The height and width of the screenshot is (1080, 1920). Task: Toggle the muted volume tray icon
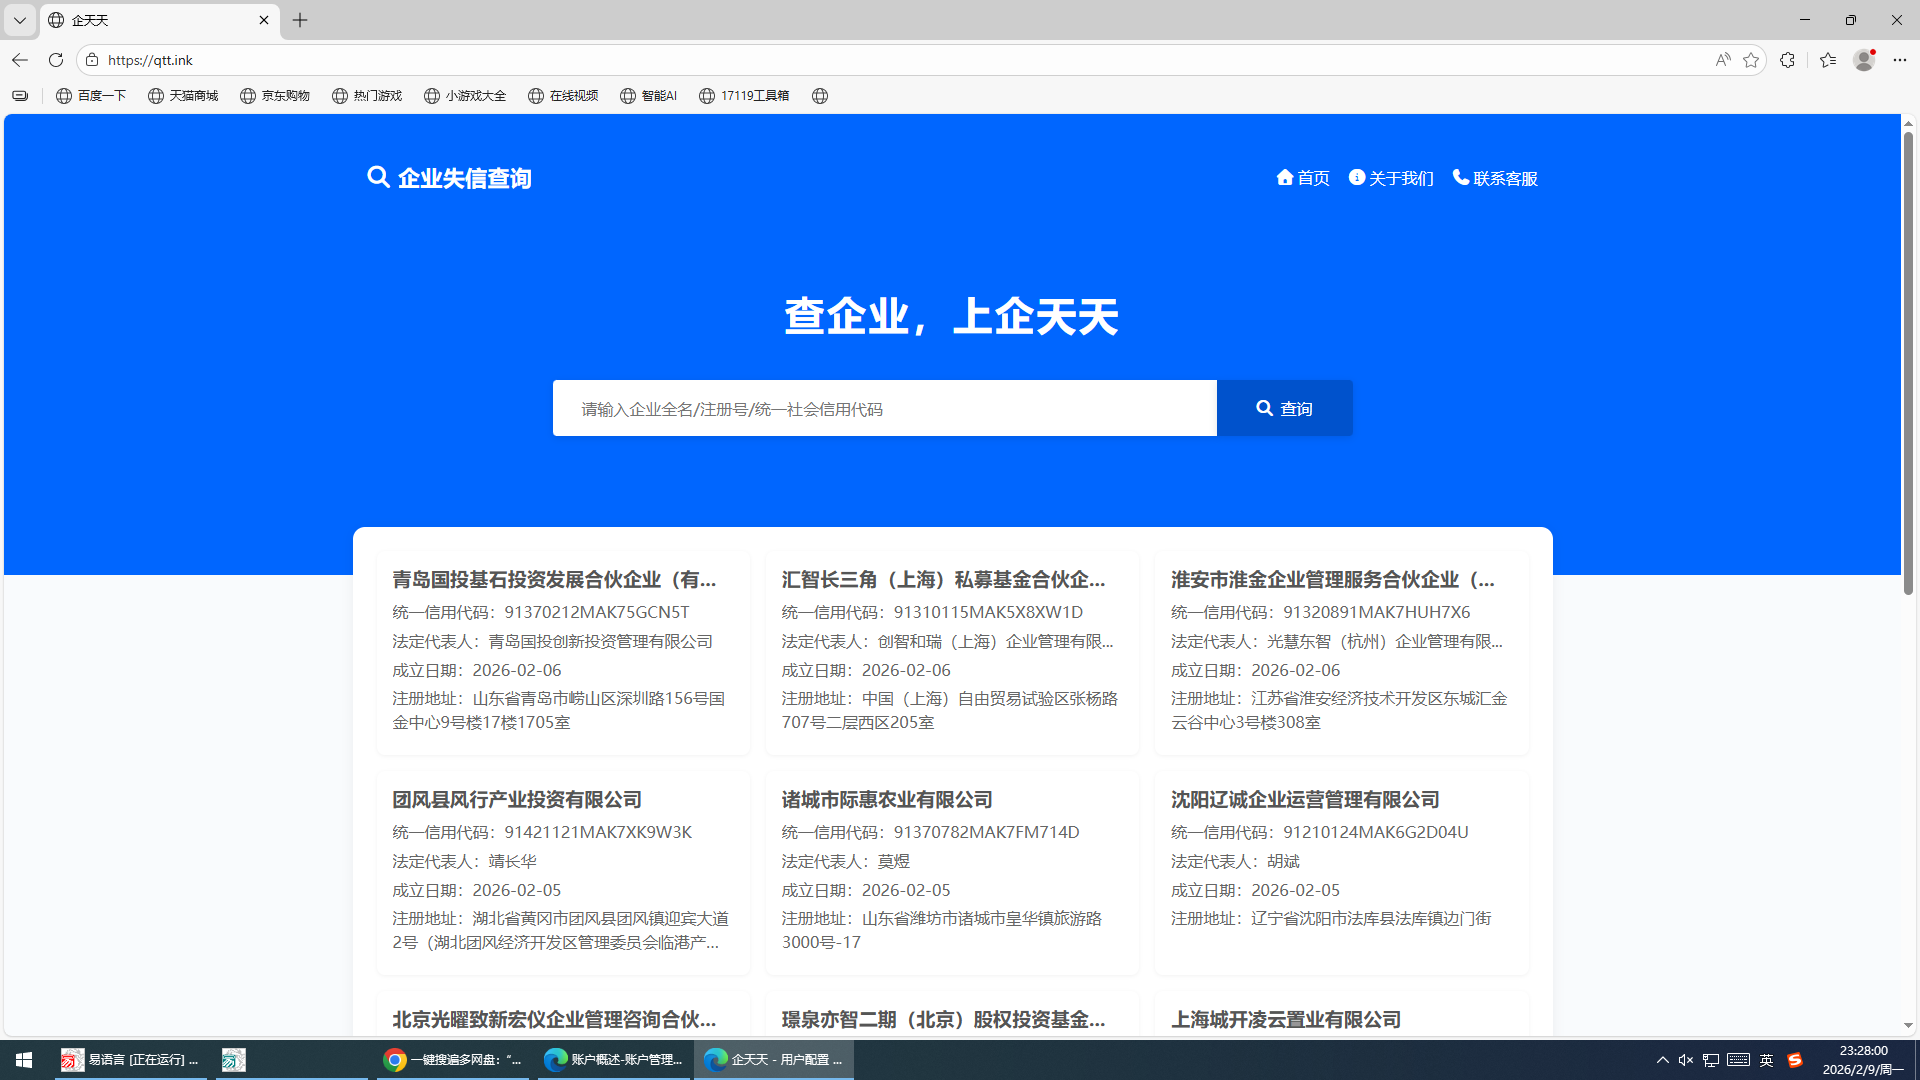pyautogui.click(x=1685, y=1060)
